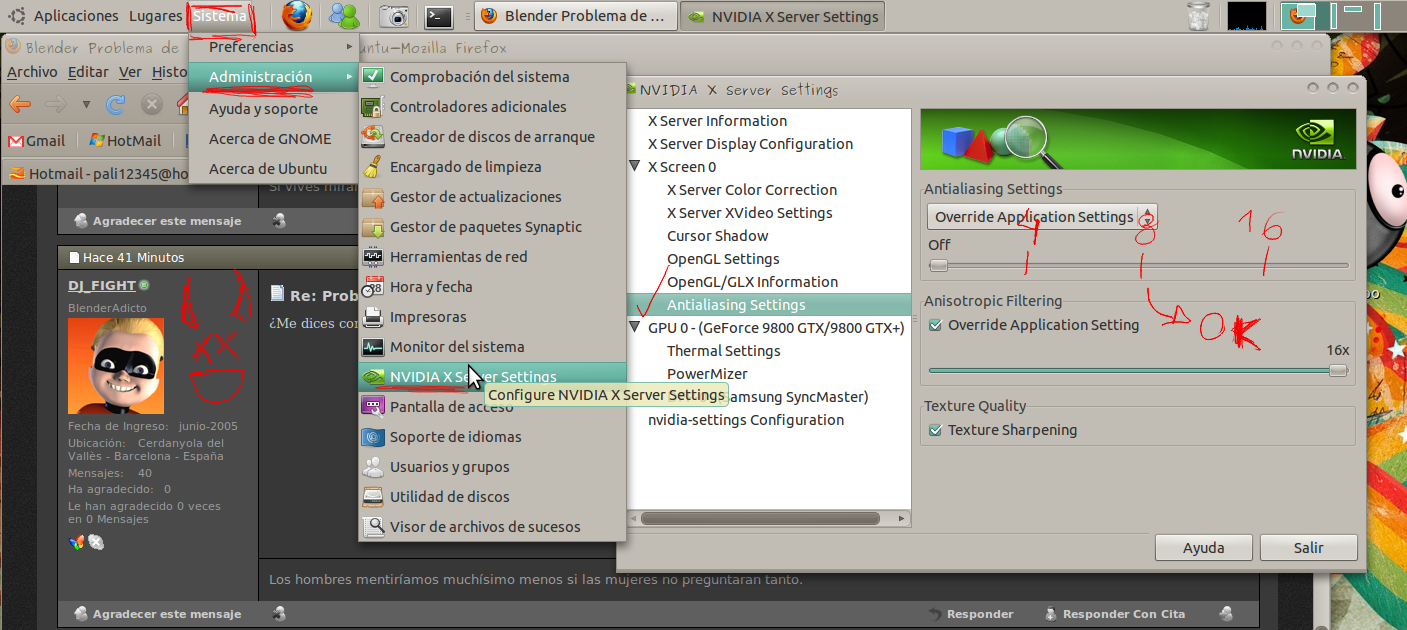Open Comprobación del sistema icon entry
The height and width of the screenshot is (630, 1407).
(x=492, y=77)
